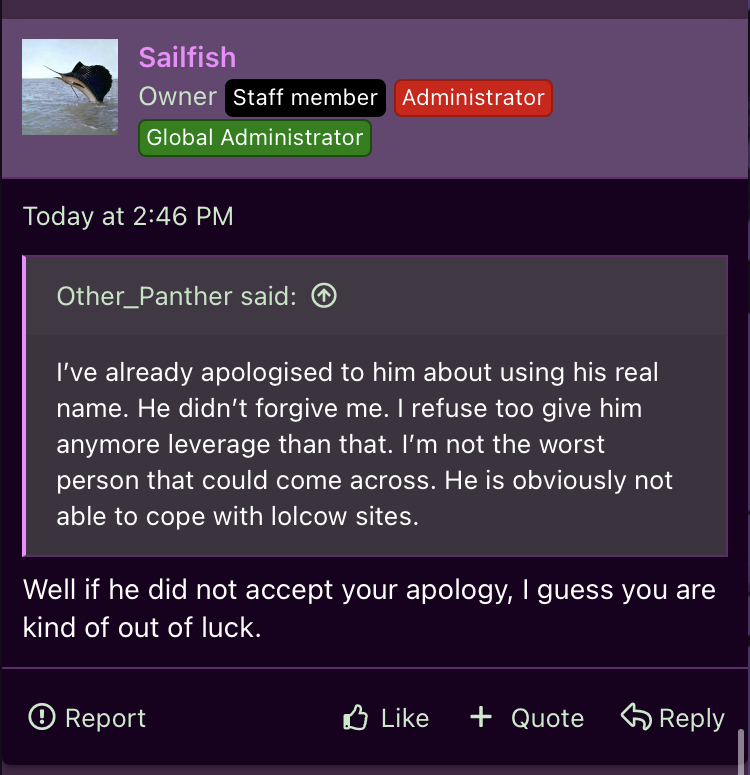Open Sailfish's sailfish avatar image
This screenshot has width=750, height=775.
click(x=71, y=87)
